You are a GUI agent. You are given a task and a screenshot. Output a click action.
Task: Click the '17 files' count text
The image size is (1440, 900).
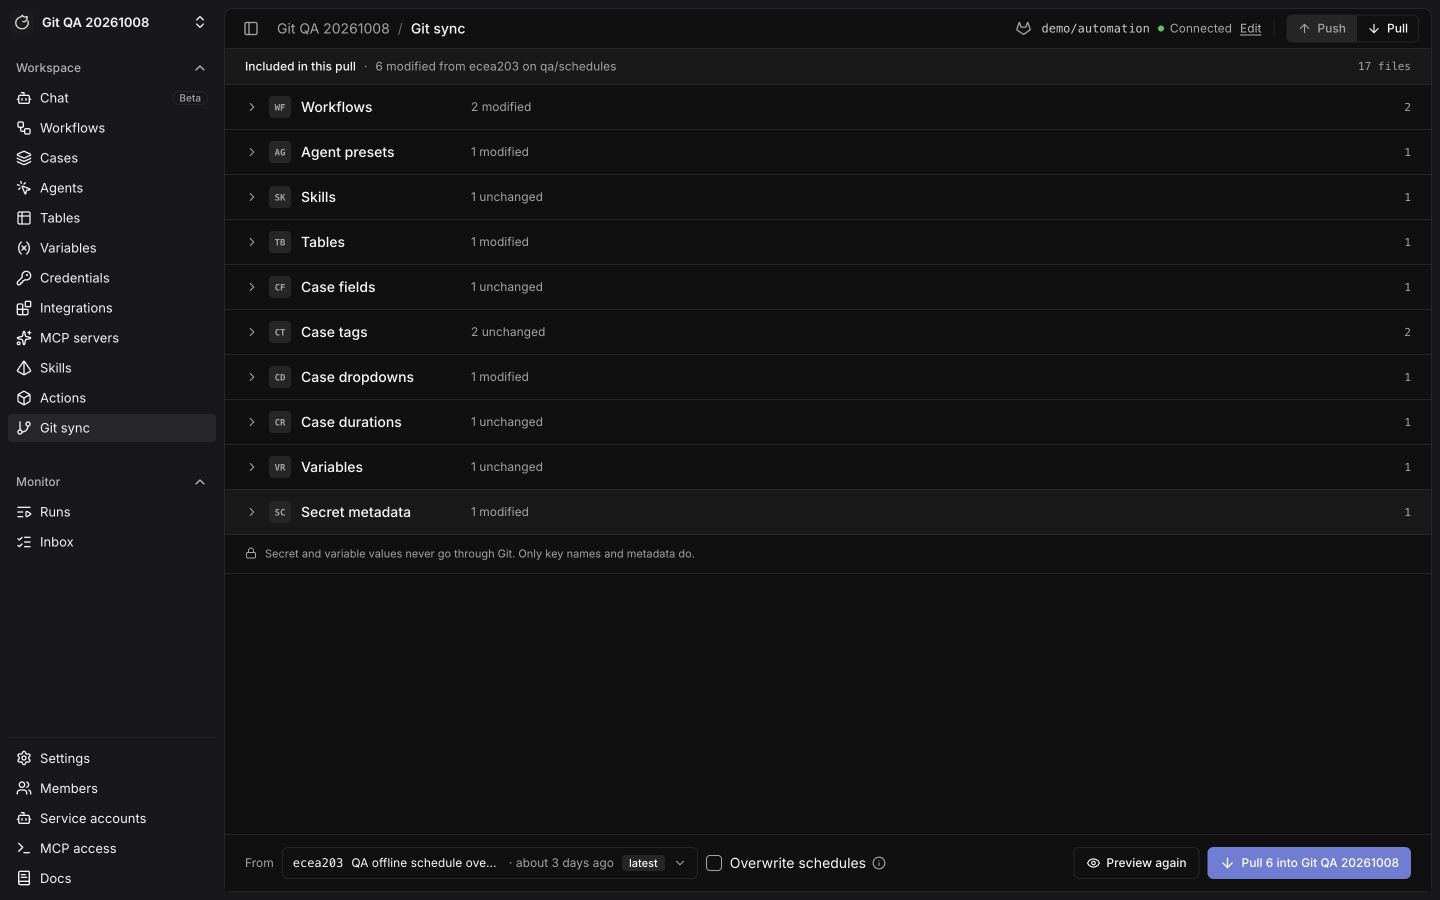tap(1384, 67)
